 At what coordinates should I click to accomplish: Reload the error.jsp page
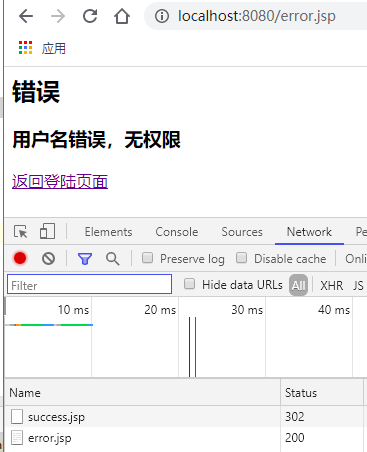coord(90,16)
